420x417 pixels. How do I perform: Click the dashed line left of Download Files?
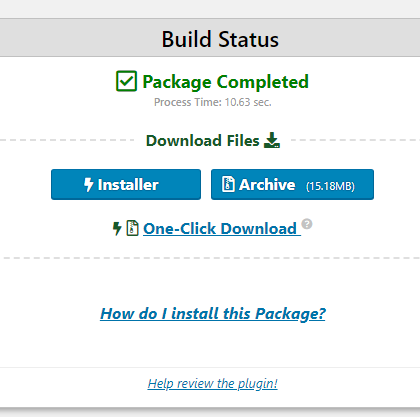(x=67, y=140)
